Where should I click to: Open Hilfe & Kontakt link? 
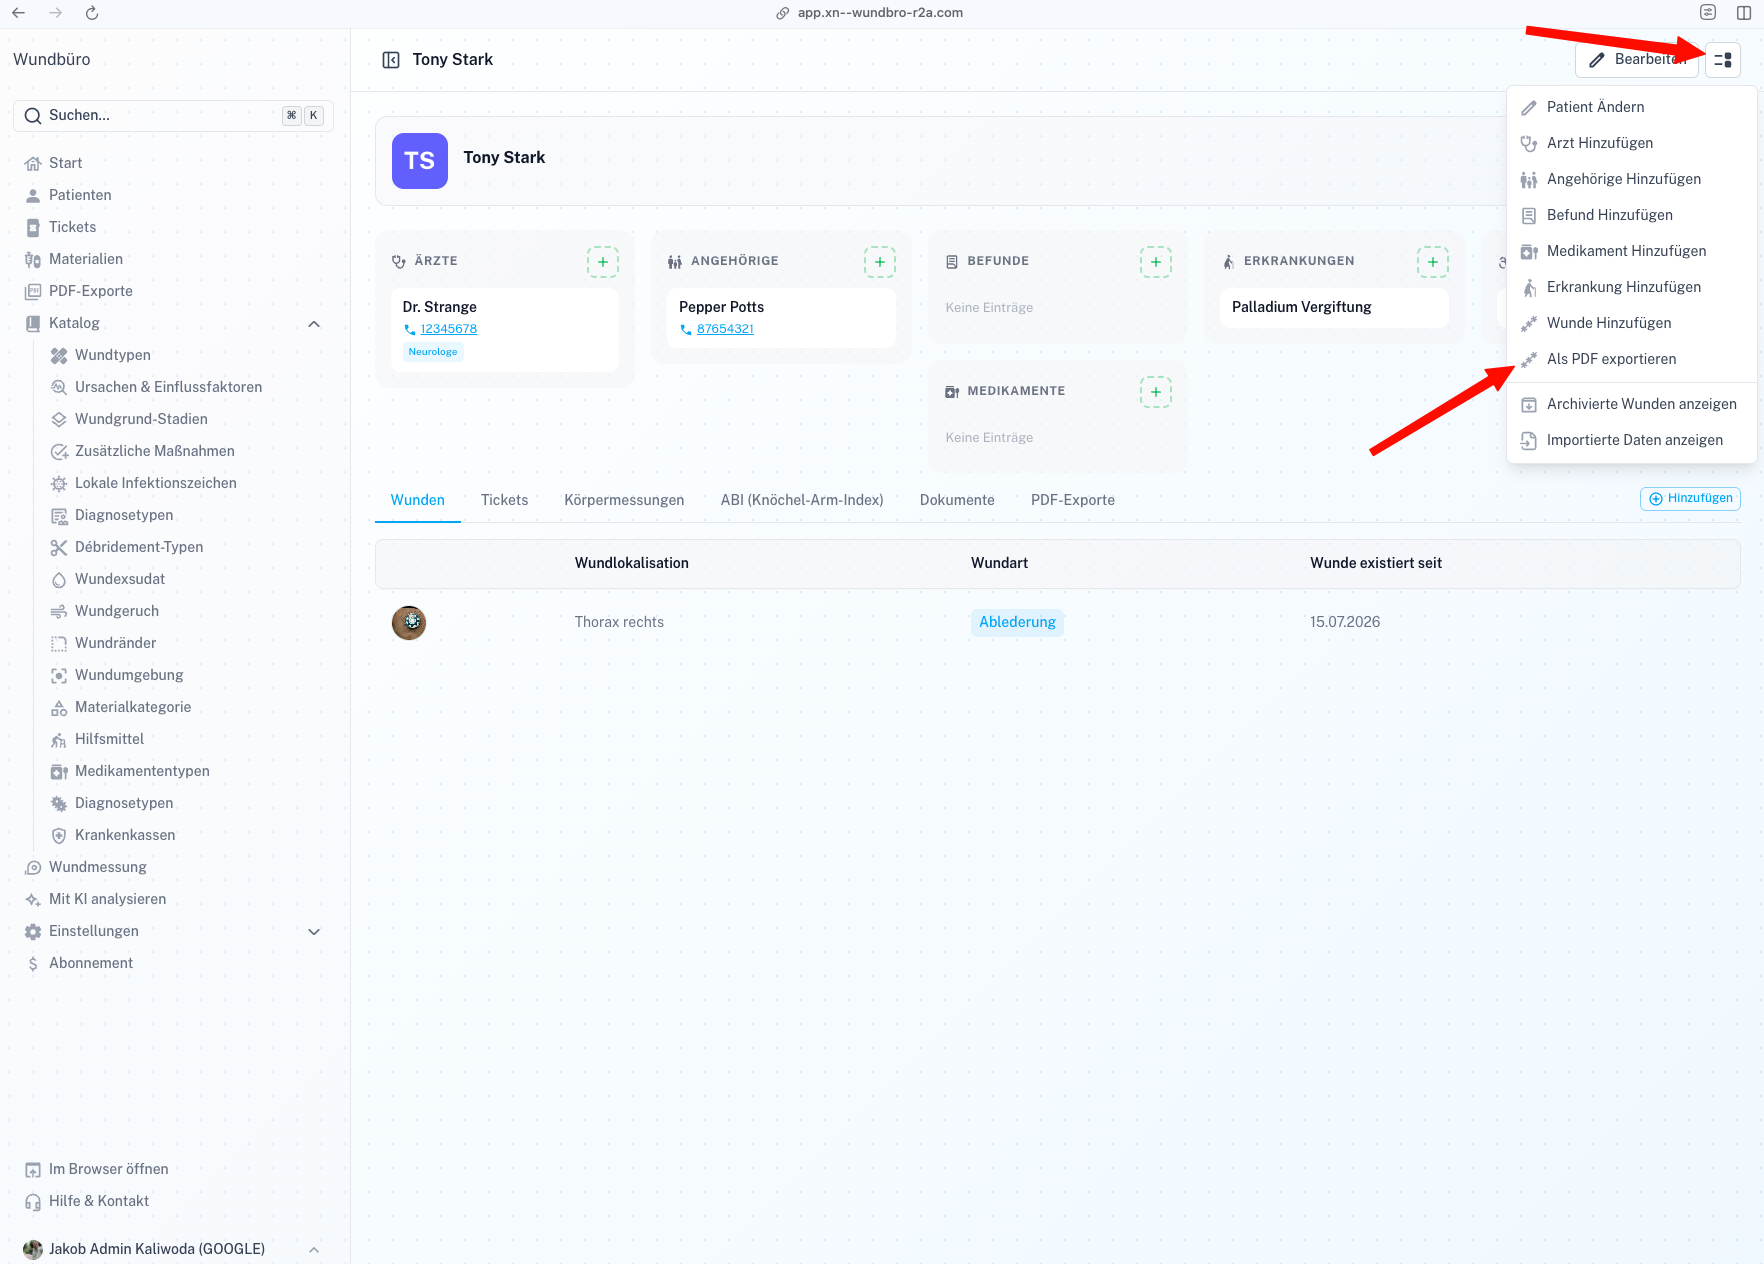[99, 1201]
